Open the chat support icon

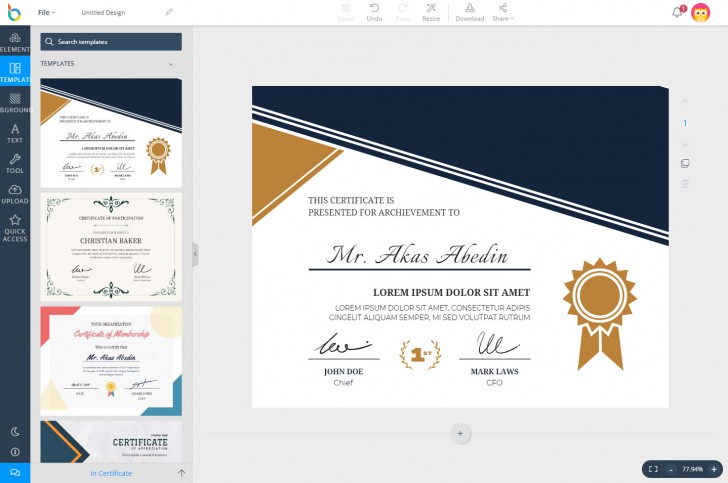coord(15,472)
